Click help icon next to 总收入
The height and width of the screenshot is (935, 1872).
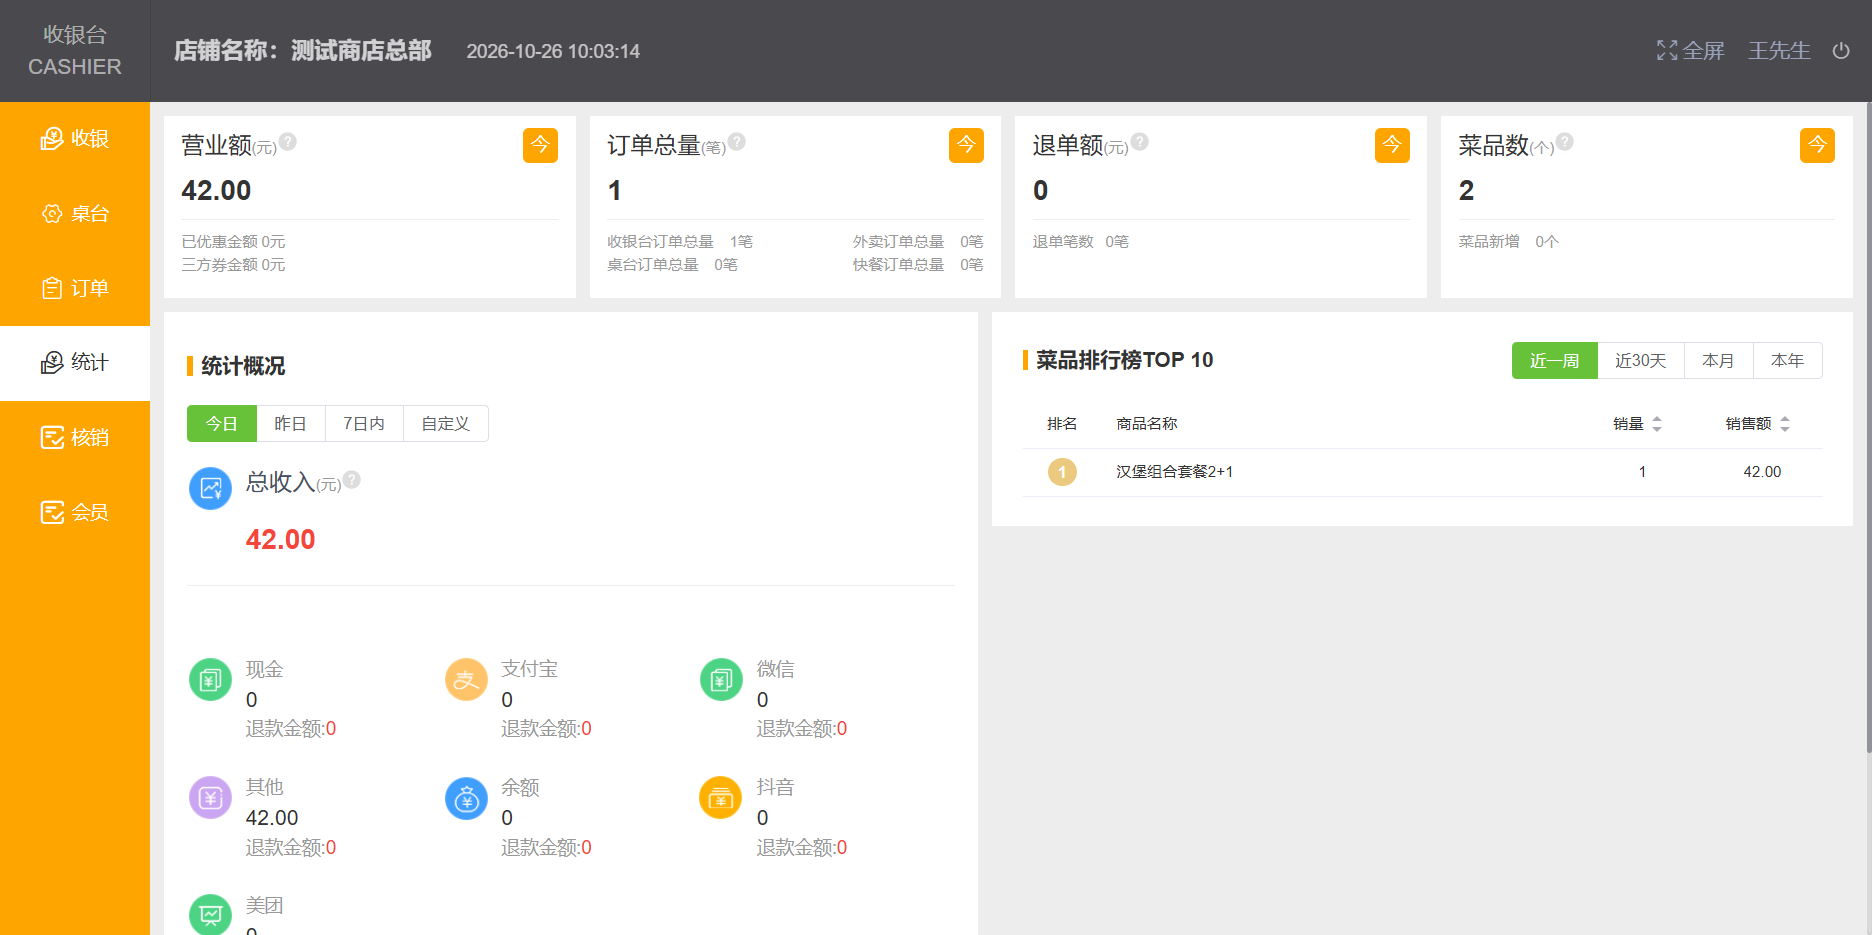point(352,480)
